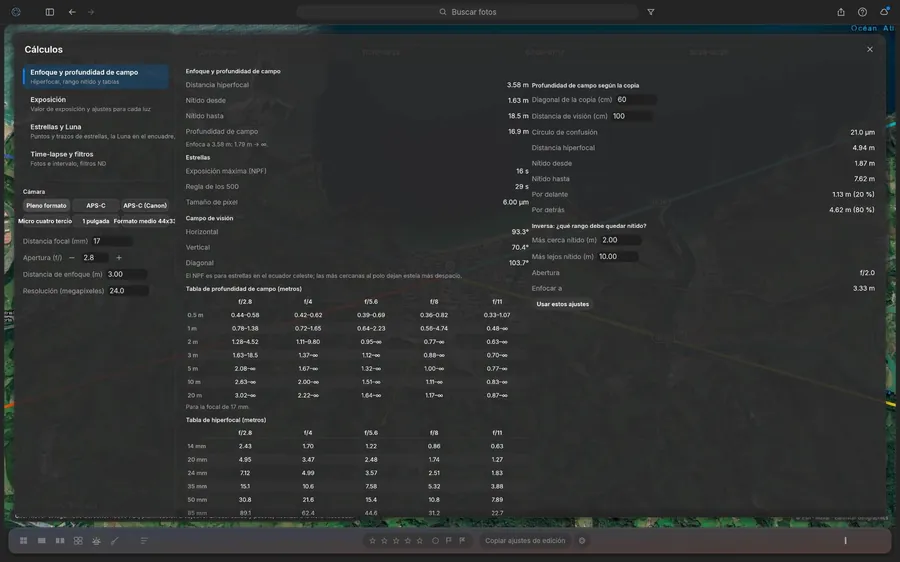Switch to single image view icon
The height and width of the screenshot is (562, 900).
pos(41,541)
